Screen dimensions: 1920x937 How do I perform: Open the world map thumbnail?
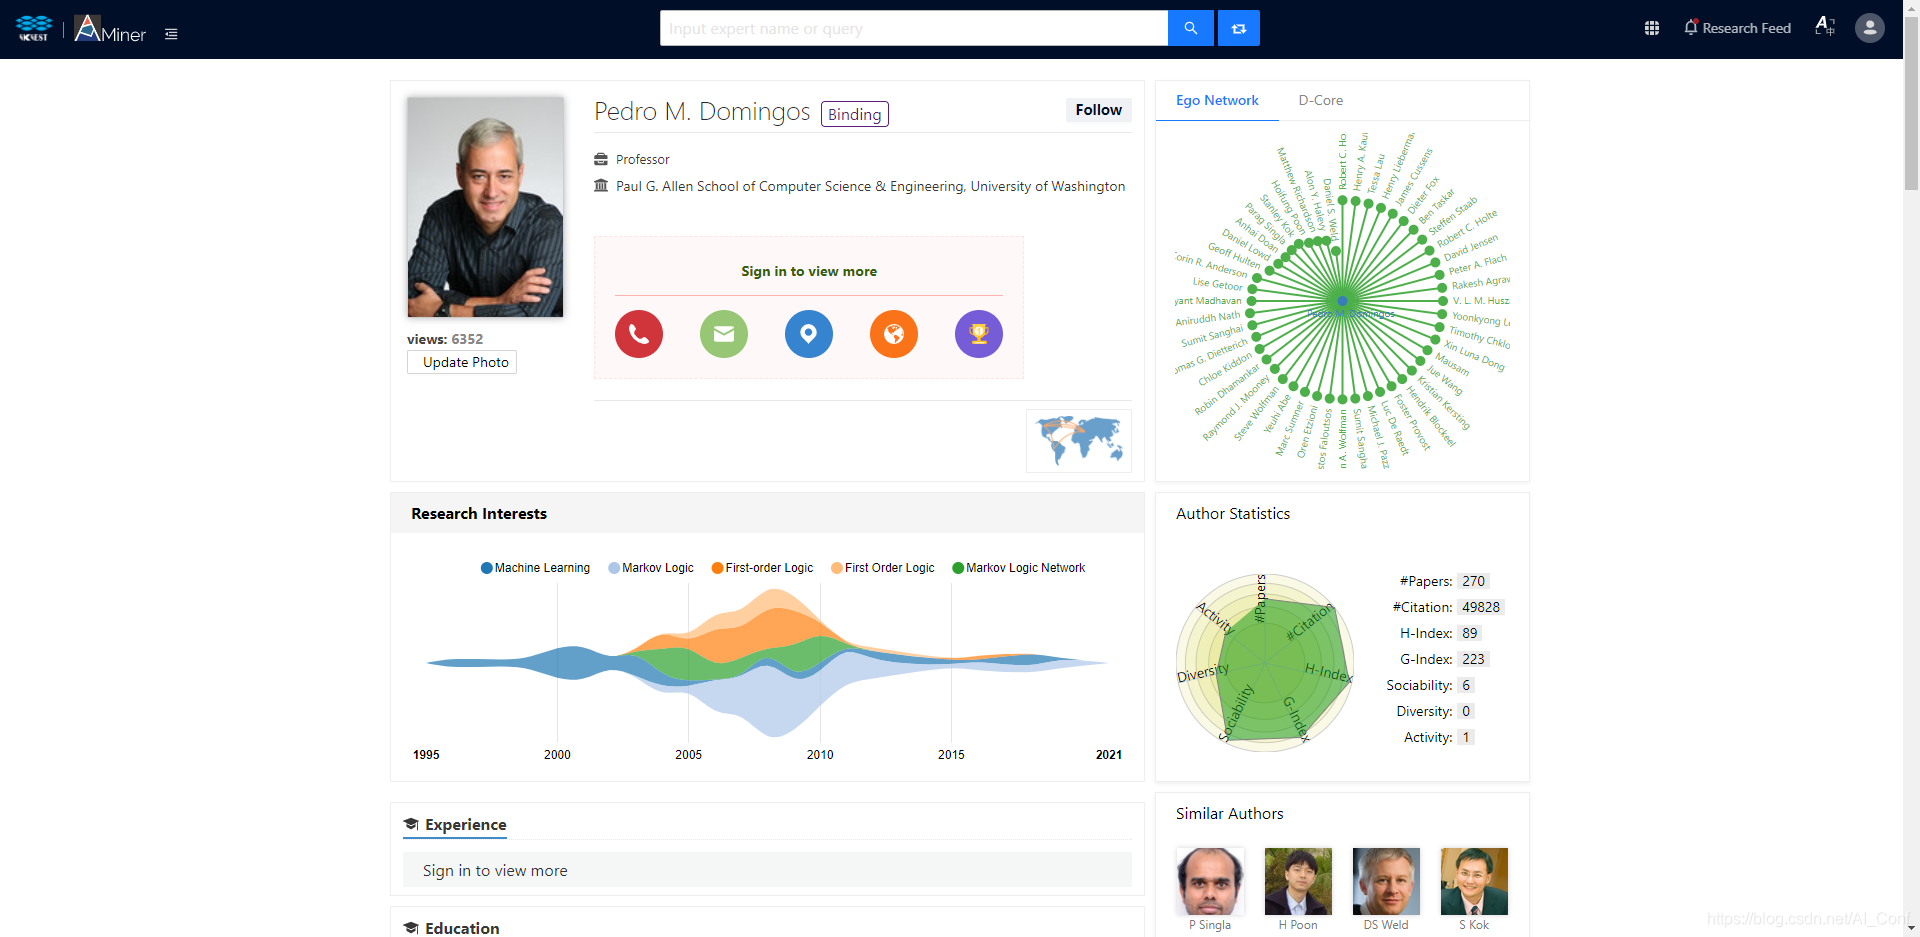(1079, 441)
